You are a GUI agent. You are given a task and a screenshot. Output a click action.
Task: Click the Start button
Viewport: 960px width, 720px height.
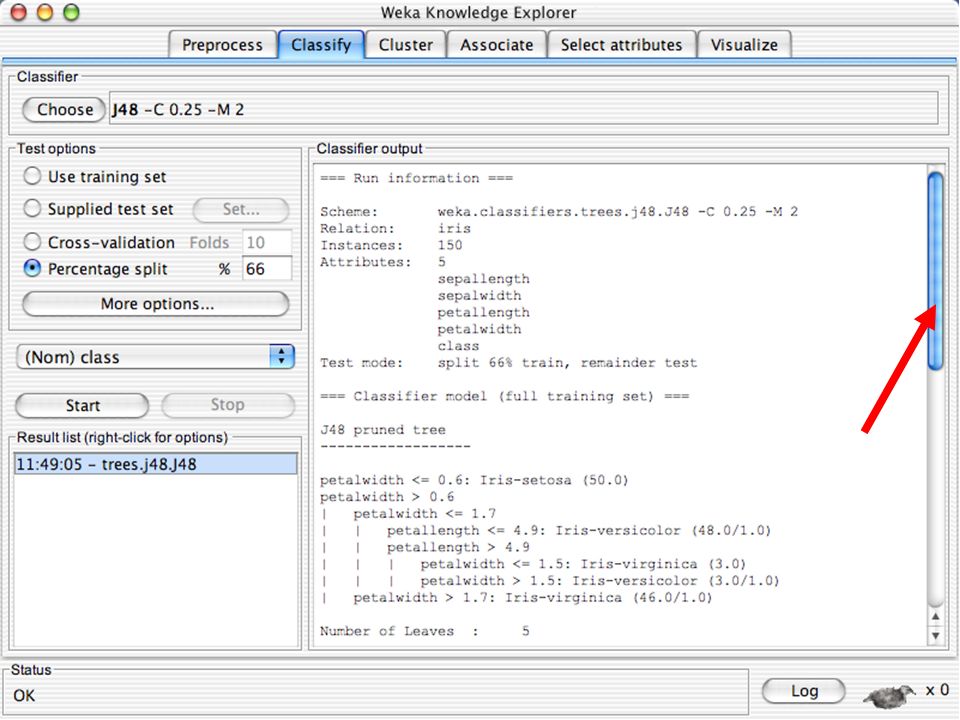point(82,405)
